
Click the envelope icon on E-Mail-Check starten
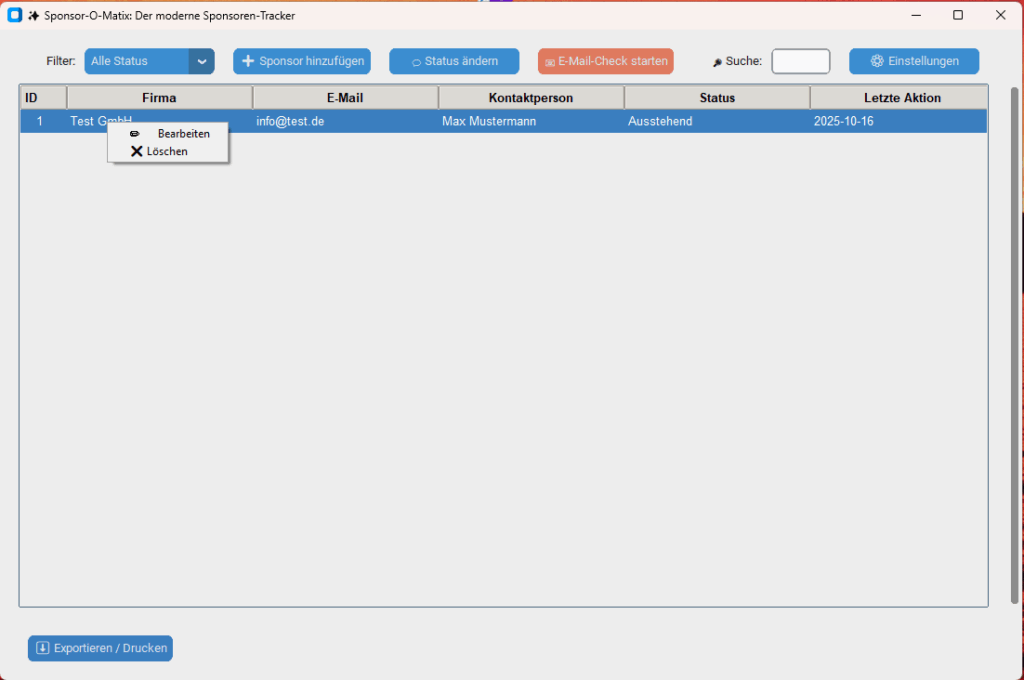550,62
